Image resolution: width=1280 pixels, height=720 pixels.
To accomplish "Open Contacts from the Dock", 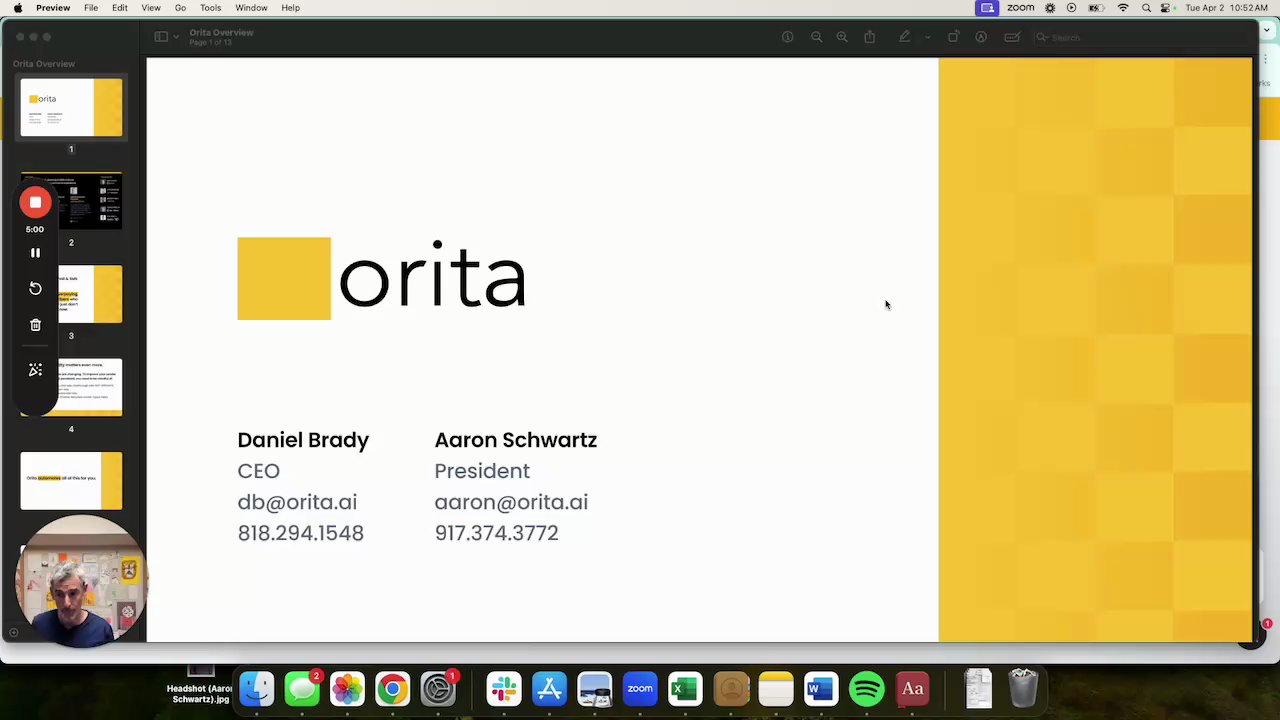I will pos(731,689).
